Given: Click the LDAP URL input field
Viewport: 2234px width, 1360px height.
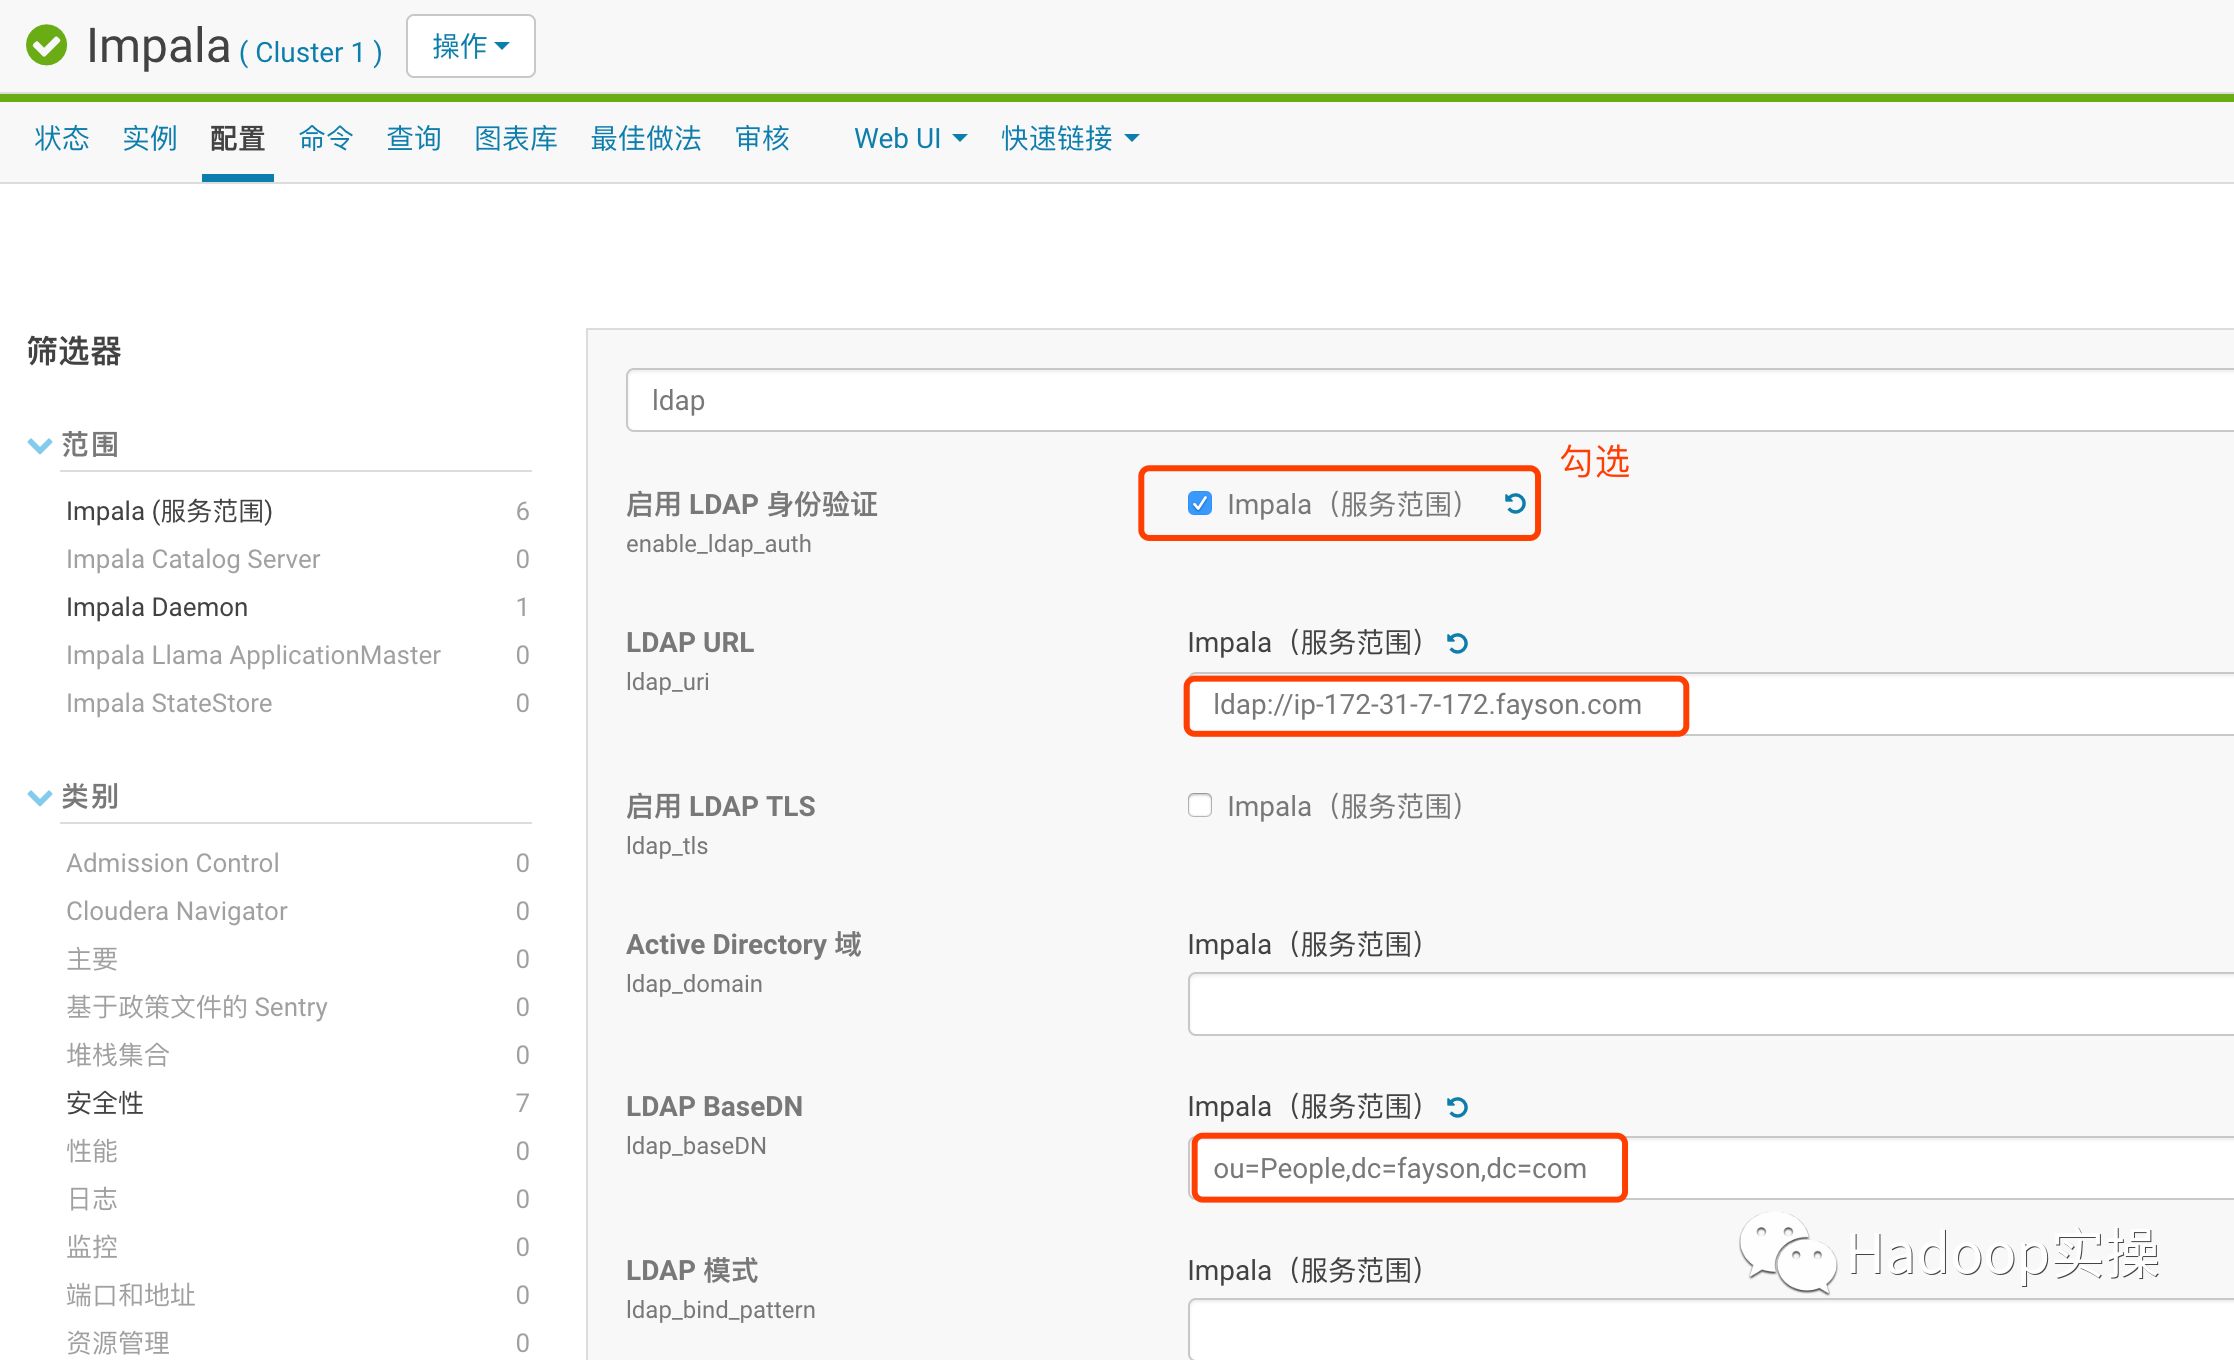Looking at the screenshot, I should pos(1711,705).
